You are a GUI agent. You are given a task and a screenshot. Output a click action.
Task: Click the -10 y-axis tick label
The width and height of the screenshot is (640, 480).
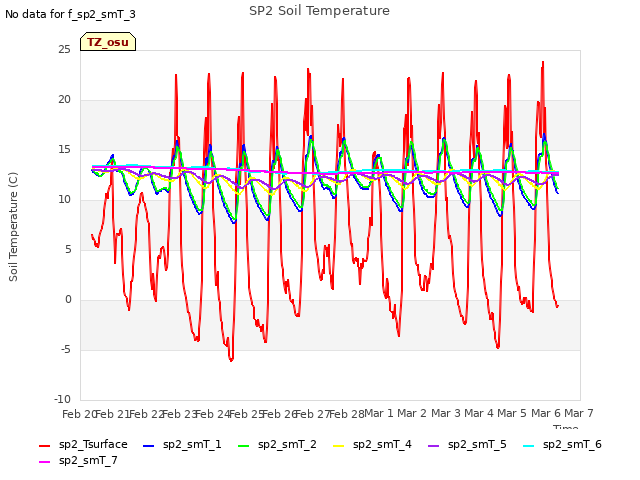pos(62,399)
